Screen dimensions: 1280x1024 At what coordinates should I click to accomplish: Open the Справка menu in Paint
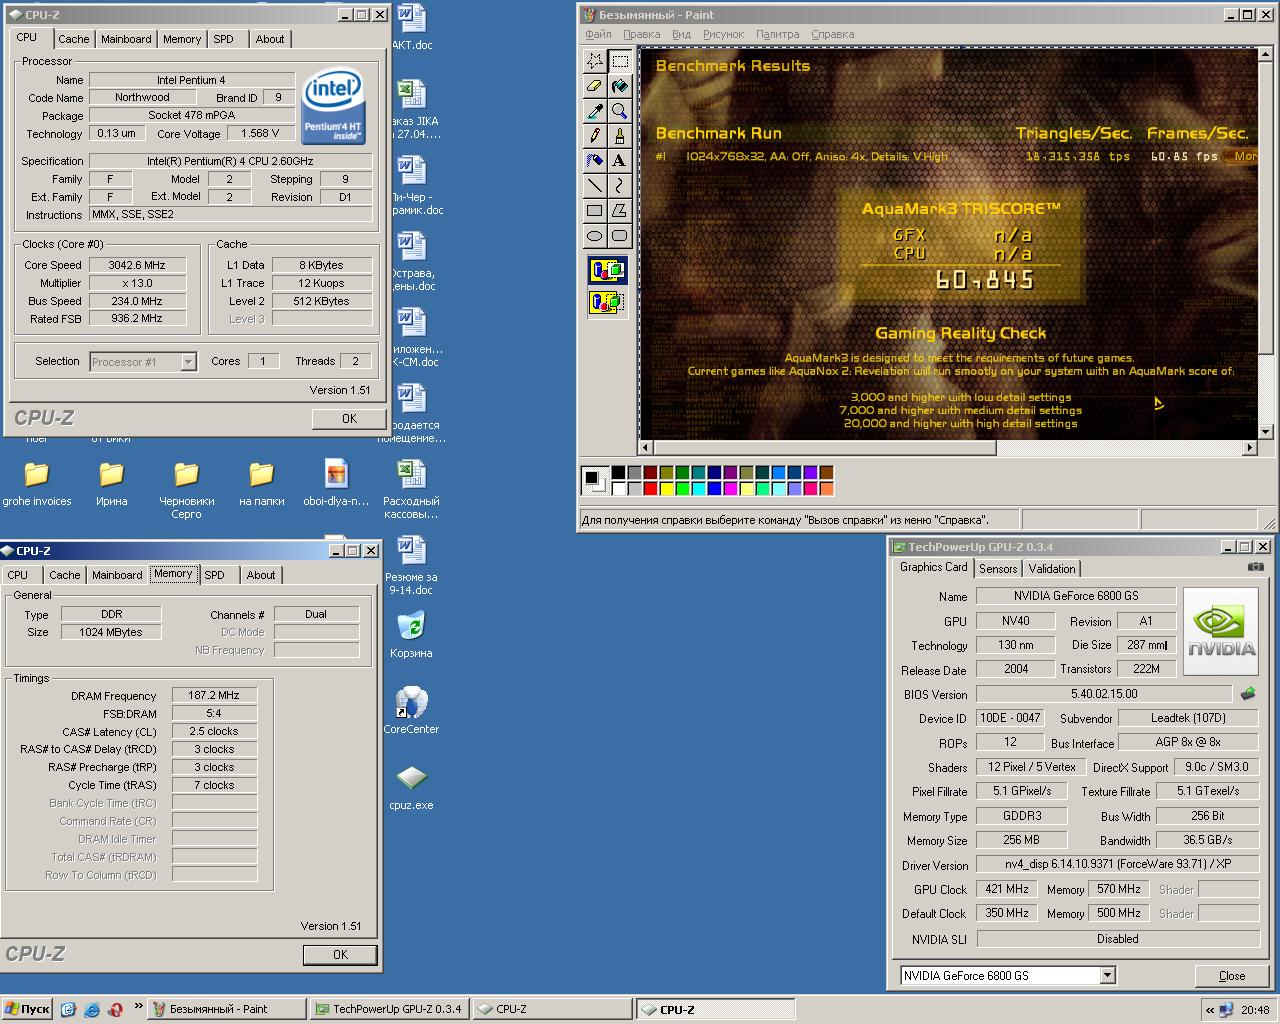[x=832, y=34]
